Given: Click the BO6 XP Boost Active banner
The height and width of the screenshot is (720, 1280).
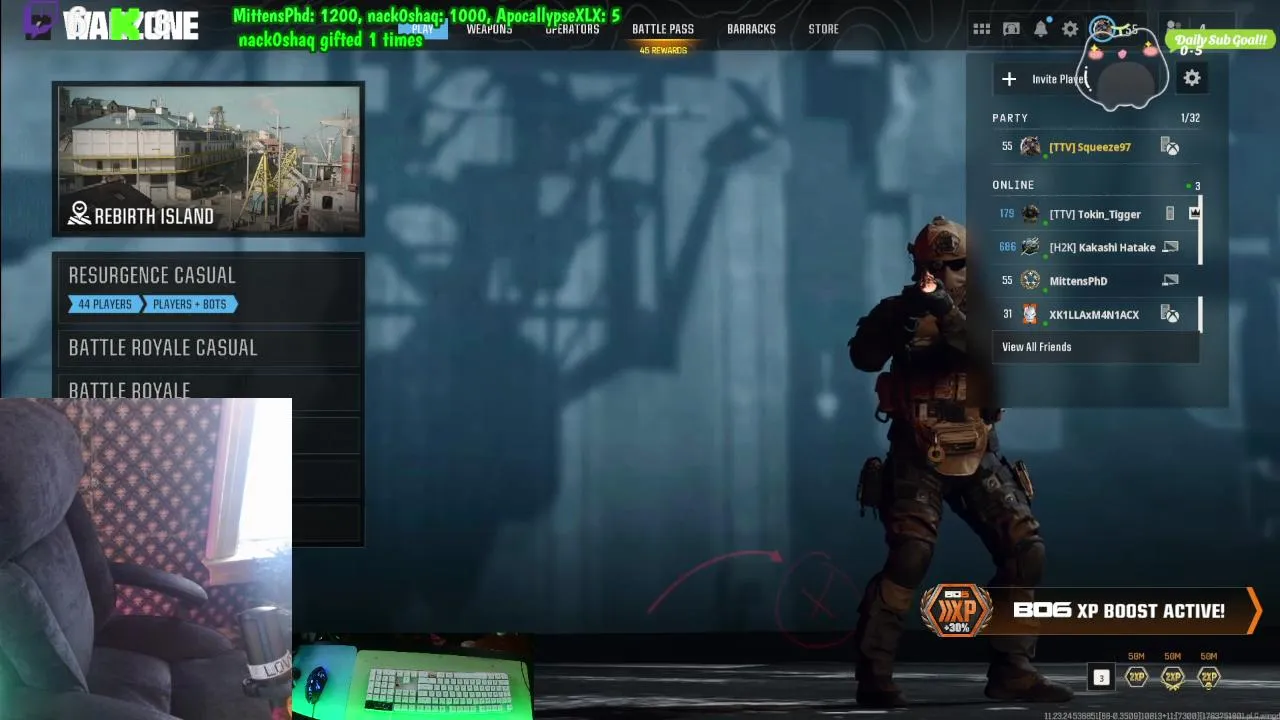Looking at the screenshot, I should [x=1092, y=610].
